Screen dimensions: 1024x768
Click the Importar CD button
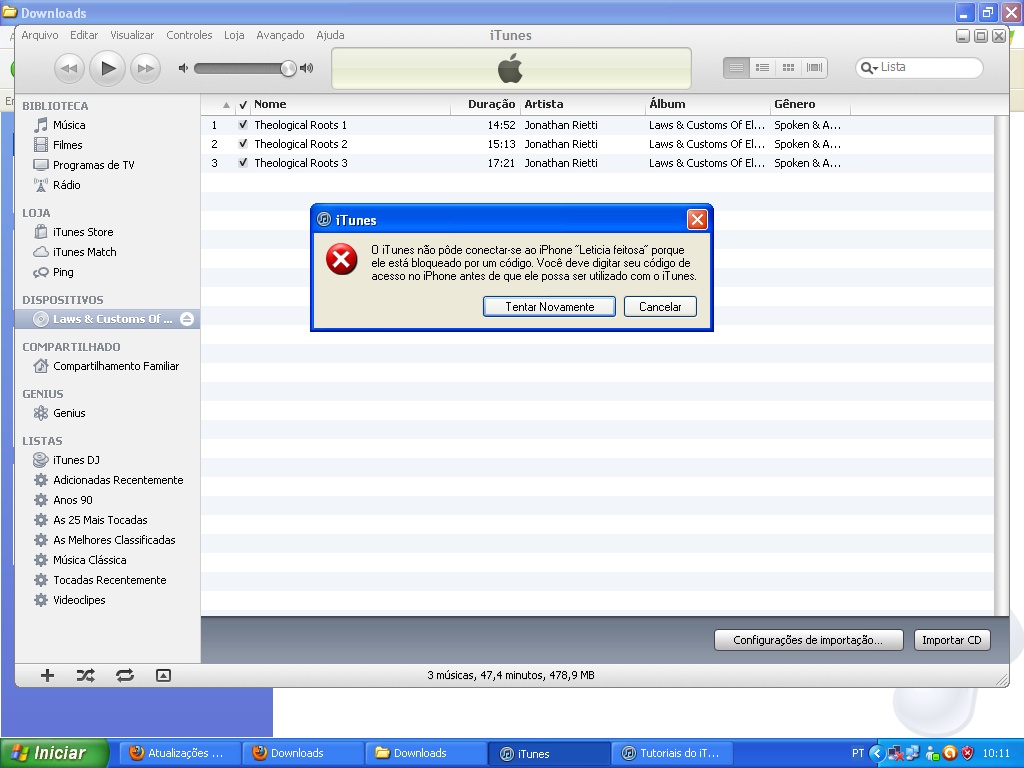coord(952,640)
